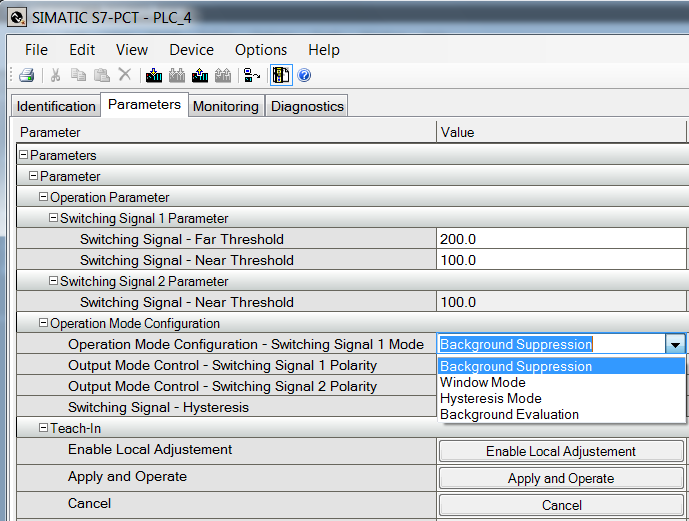Viewport: 689px width, 521px height.
Task: Select the 'Cancel' parameter label in Teach-In
Action: coord(89,503)
